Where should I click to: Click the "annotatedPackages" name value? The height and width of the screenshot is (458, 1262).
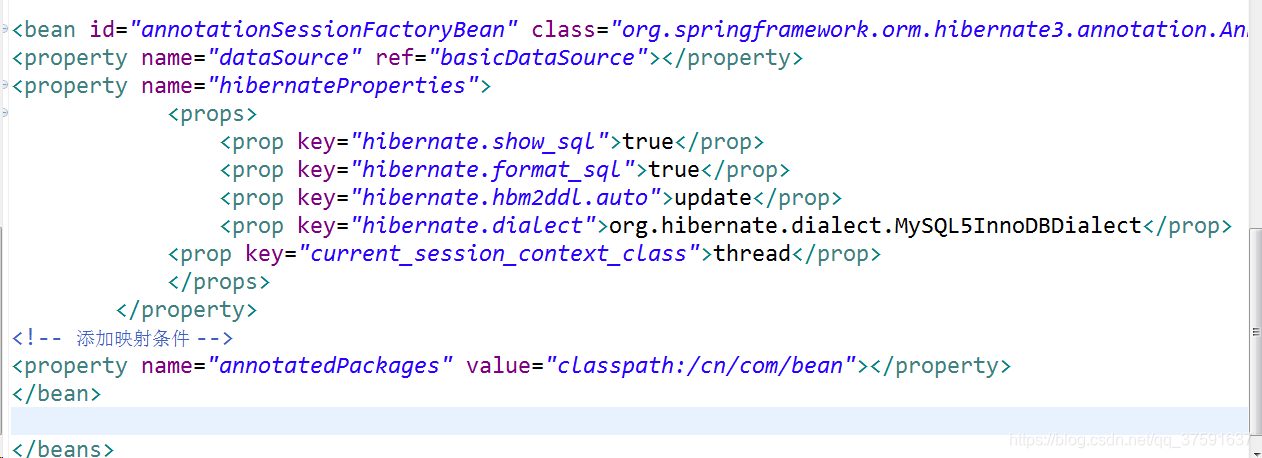pos(330,366)
